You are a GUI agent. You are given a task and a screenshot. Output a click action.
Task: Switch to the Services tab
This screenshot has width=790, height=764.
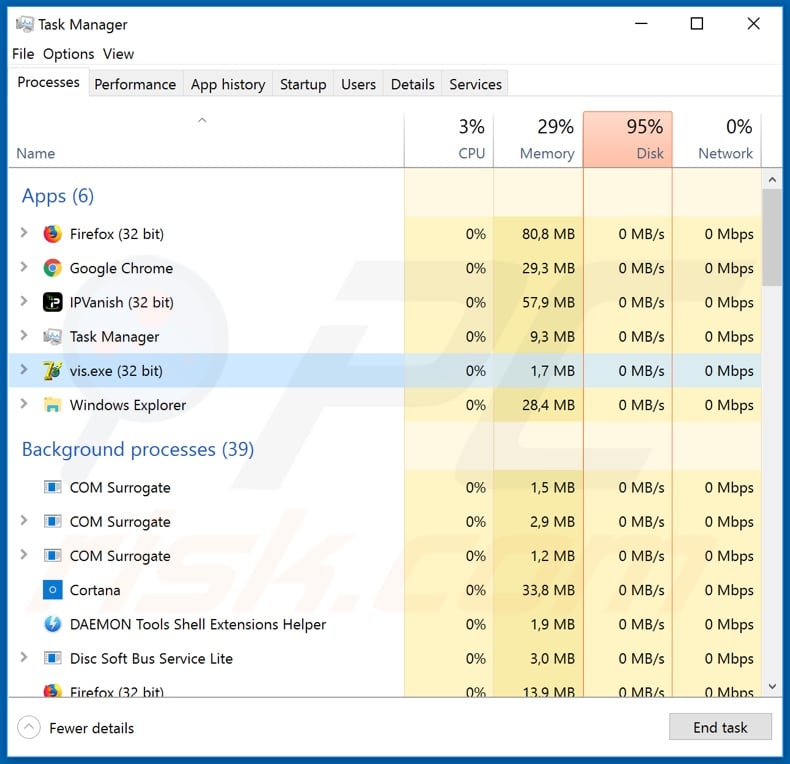click(475, 84)
